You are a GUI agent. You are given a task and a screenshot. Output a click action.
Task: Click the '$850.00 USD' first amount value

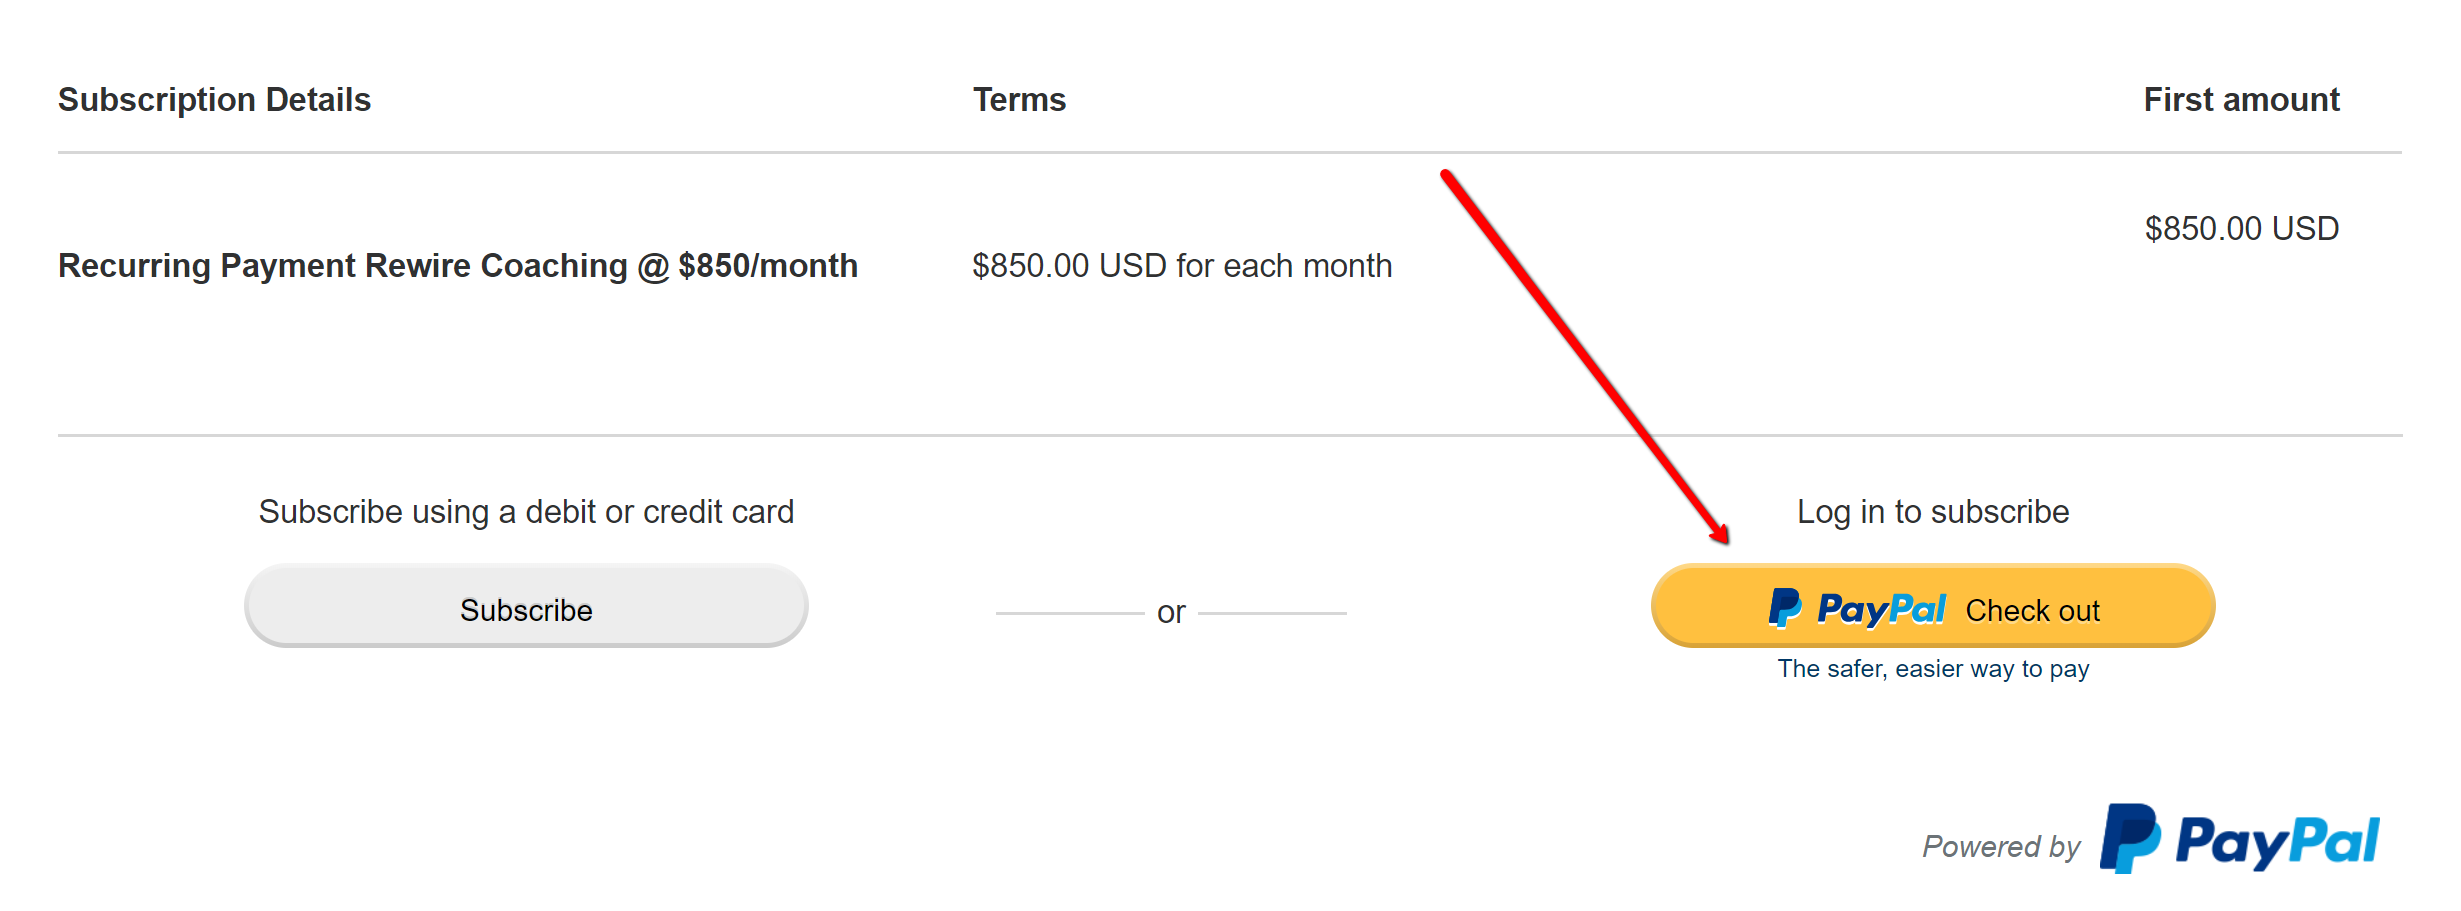coord(2241,229)
